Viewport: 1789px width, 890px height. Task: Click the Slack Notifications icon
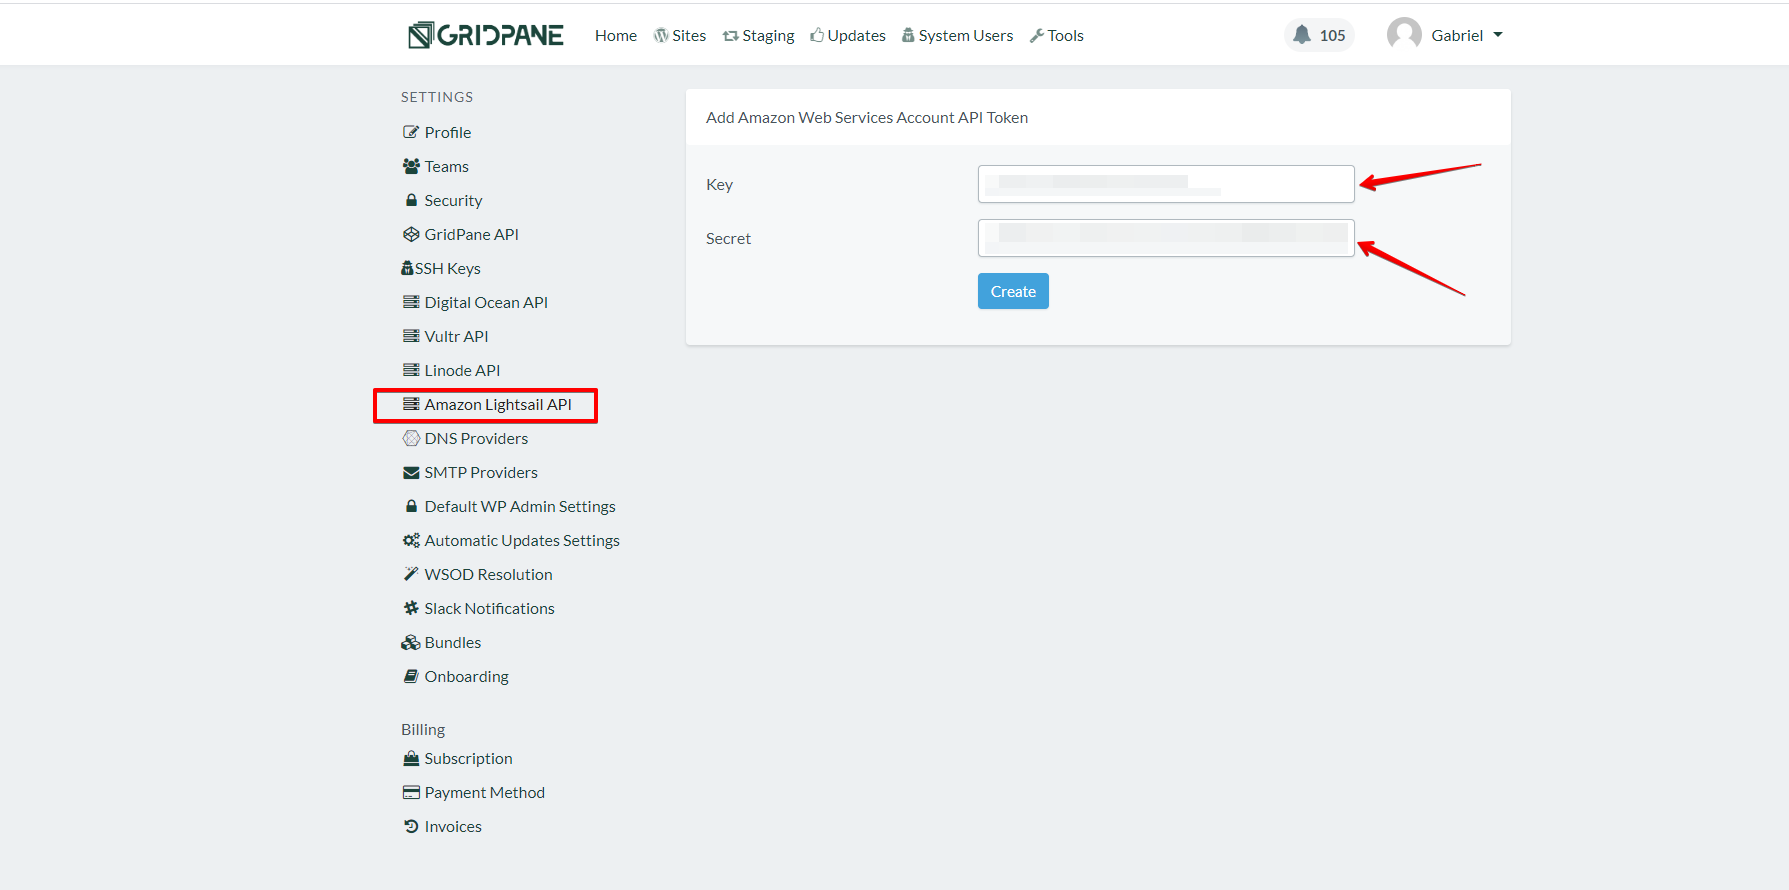coord(411,608)
